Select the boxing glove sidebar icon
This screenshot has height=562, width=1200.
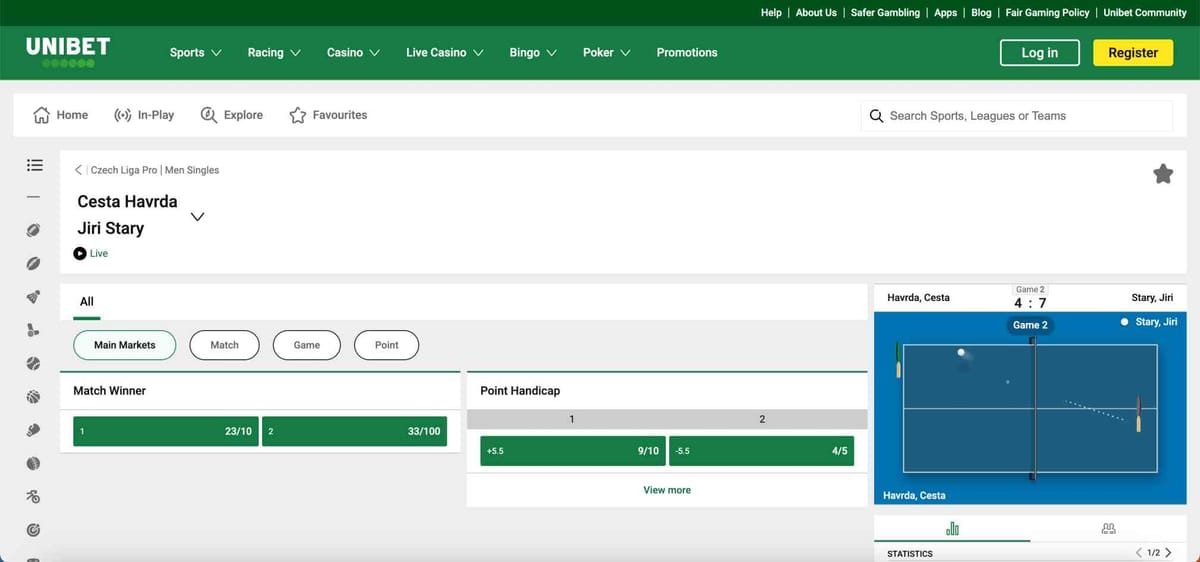coord(34,430)
